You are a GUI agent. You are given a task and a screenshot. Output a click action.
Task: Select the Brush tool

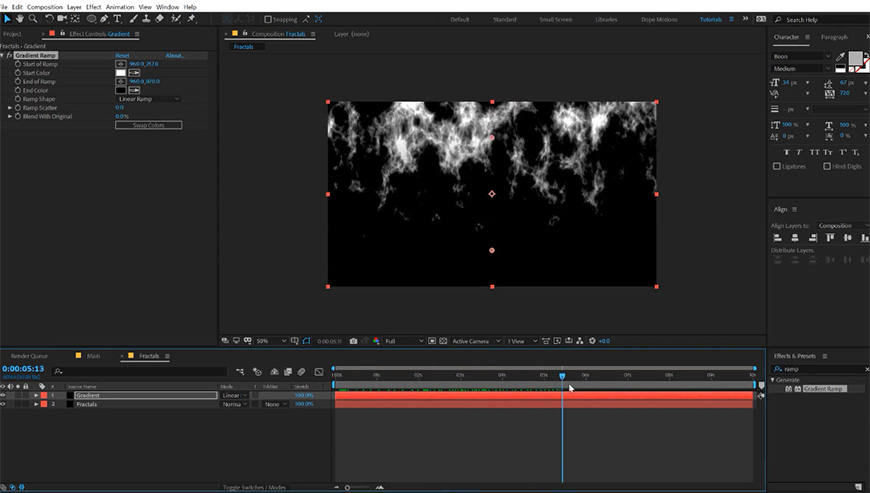pyautogui.click(x=133, y=18)
